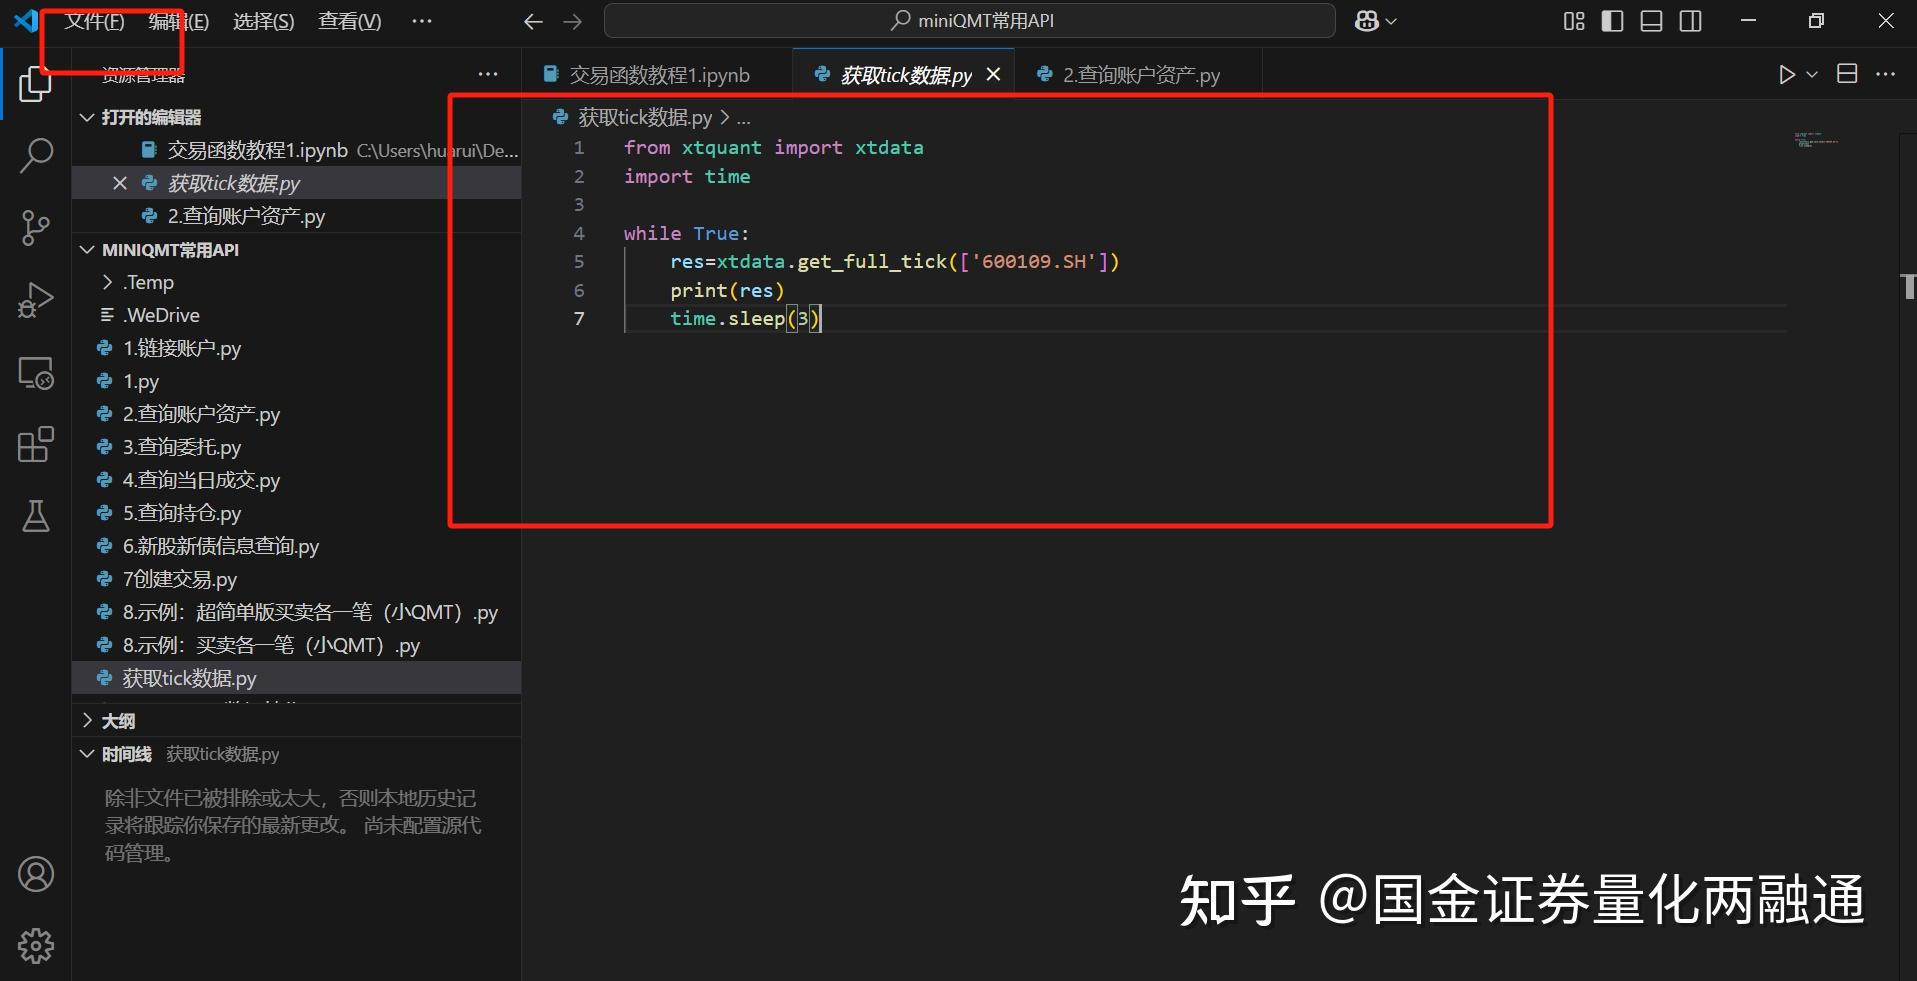Image resolution: width=1917 pixels, height=981 pixels.
Task: Toggle the bottom panel visibility
Action: coord(1650,20)
